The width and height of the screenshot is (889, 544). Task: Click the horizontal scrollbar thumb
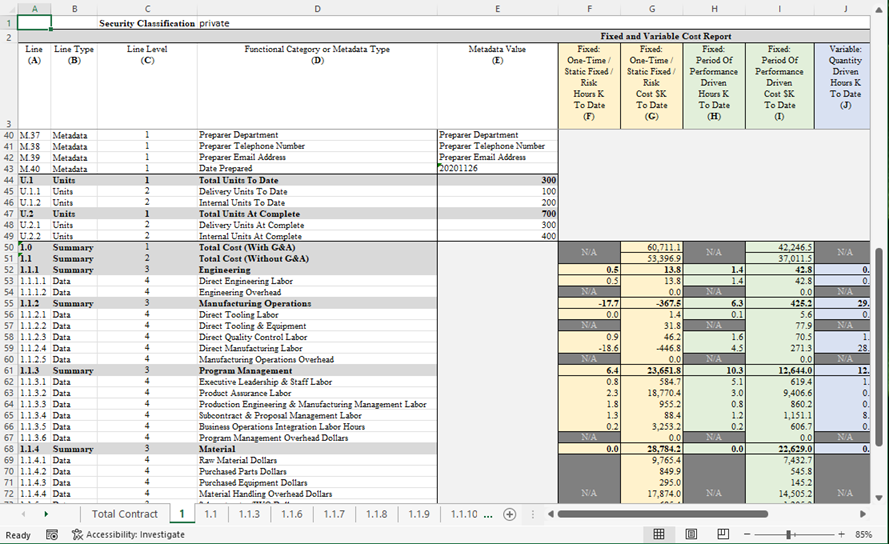pyautogui.click(x=662, y=515)
